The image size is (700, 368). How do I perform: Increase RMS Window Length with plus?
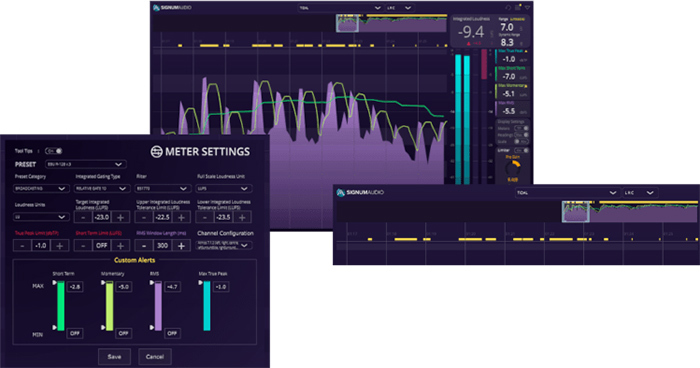tap(181, 246)
